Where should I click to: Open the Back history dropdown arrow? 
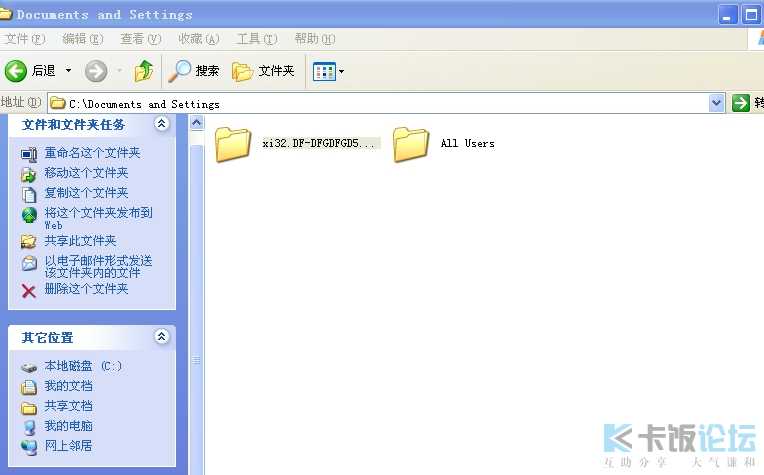pyautogui.click(x=69, y=71)
